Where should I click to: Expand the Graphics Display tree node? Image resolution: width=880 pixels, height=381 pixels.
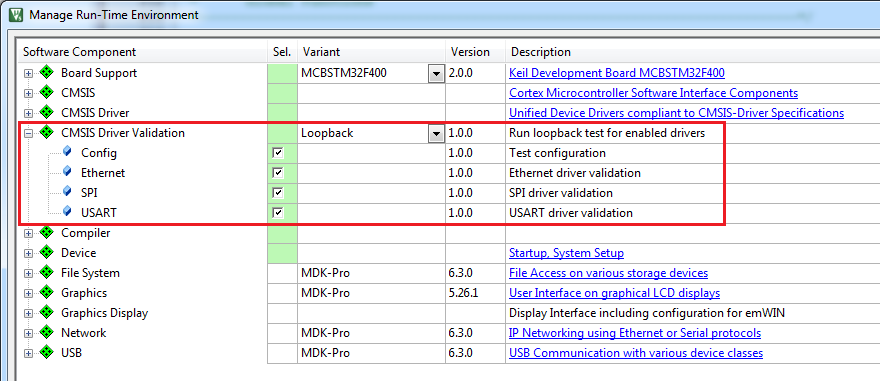click(29, 313)
